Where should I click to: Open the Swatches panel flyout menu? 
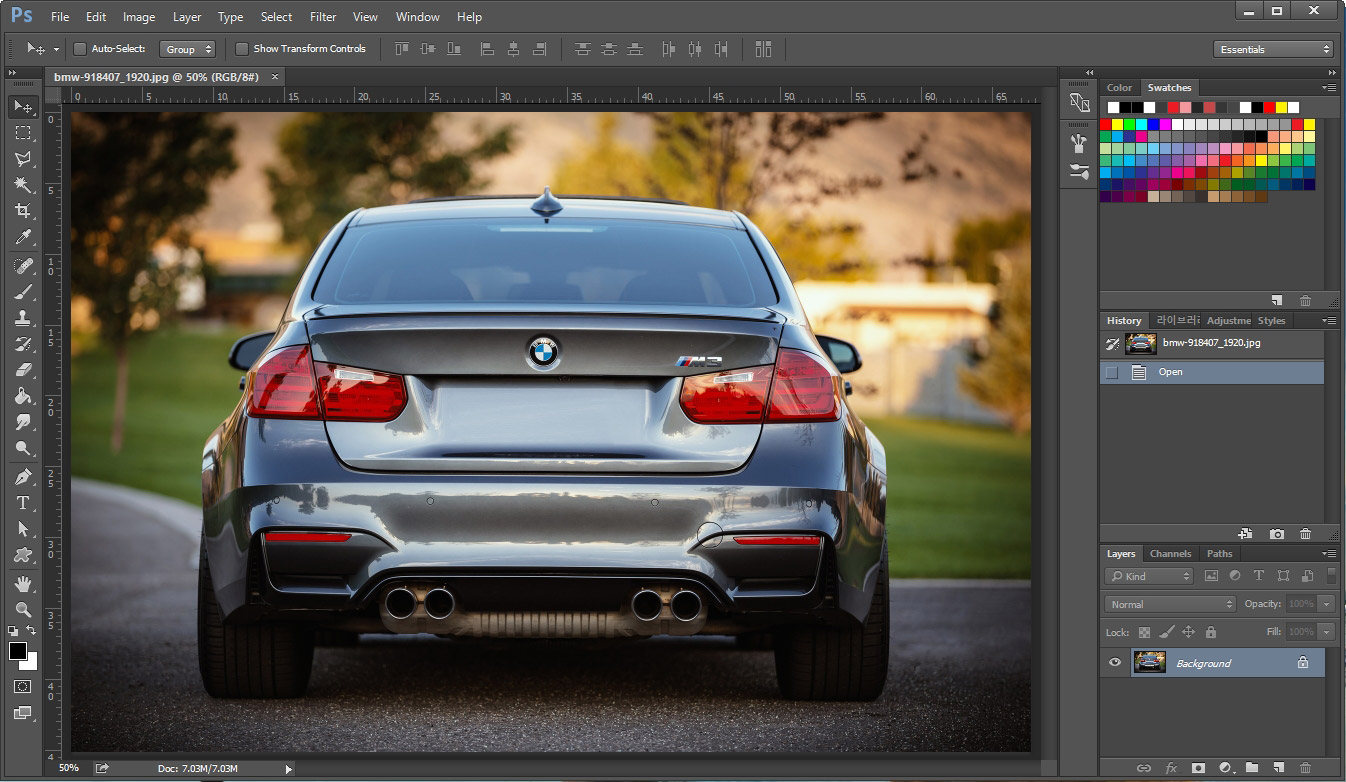(1329, 88)
